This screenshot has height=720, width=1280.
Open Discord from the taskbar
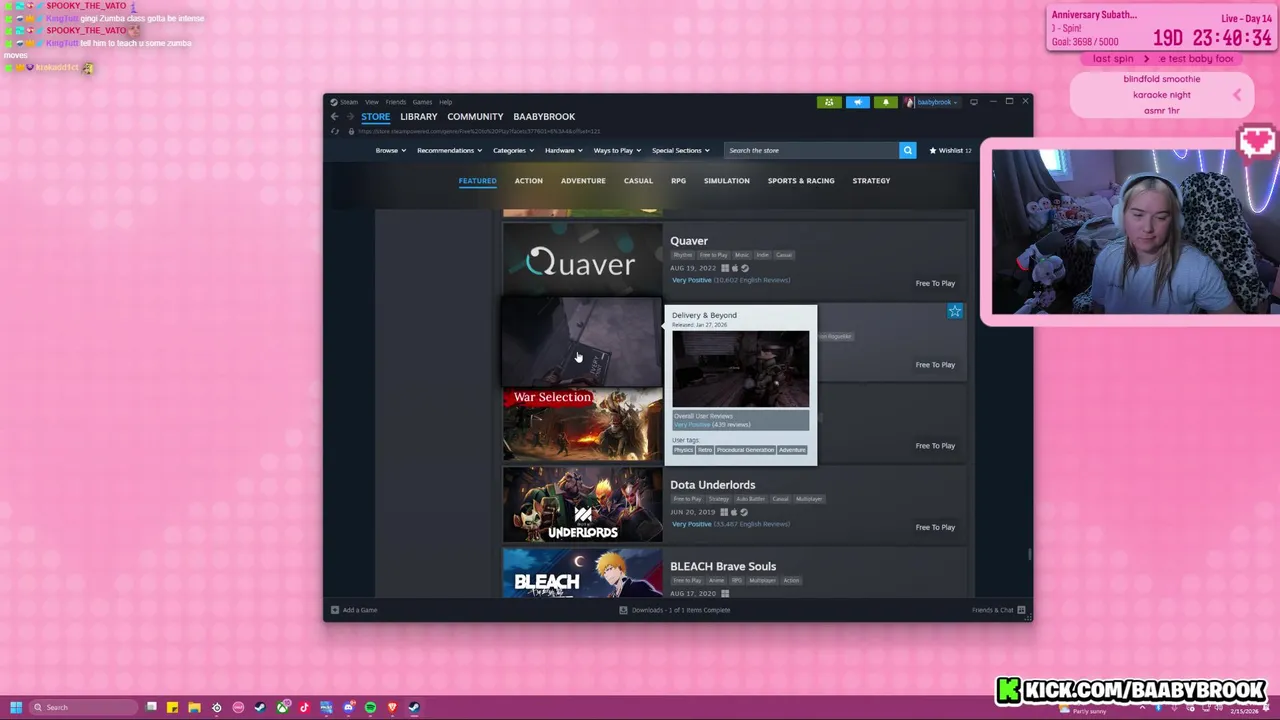pos(348,707)
